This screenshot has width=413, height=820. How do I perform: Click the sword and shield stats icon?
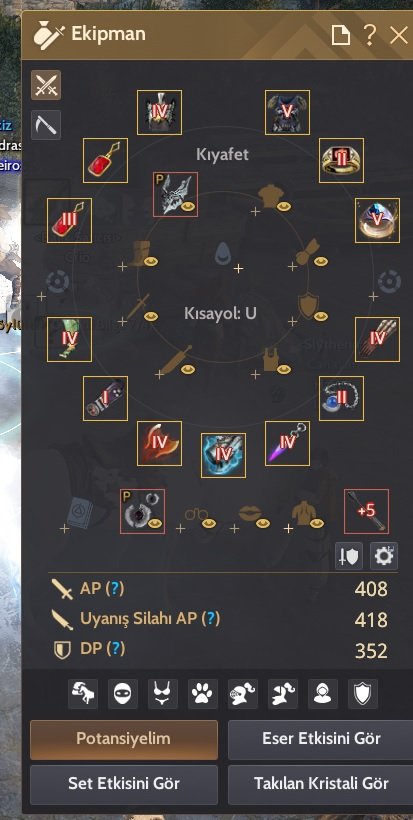point(349,556)
